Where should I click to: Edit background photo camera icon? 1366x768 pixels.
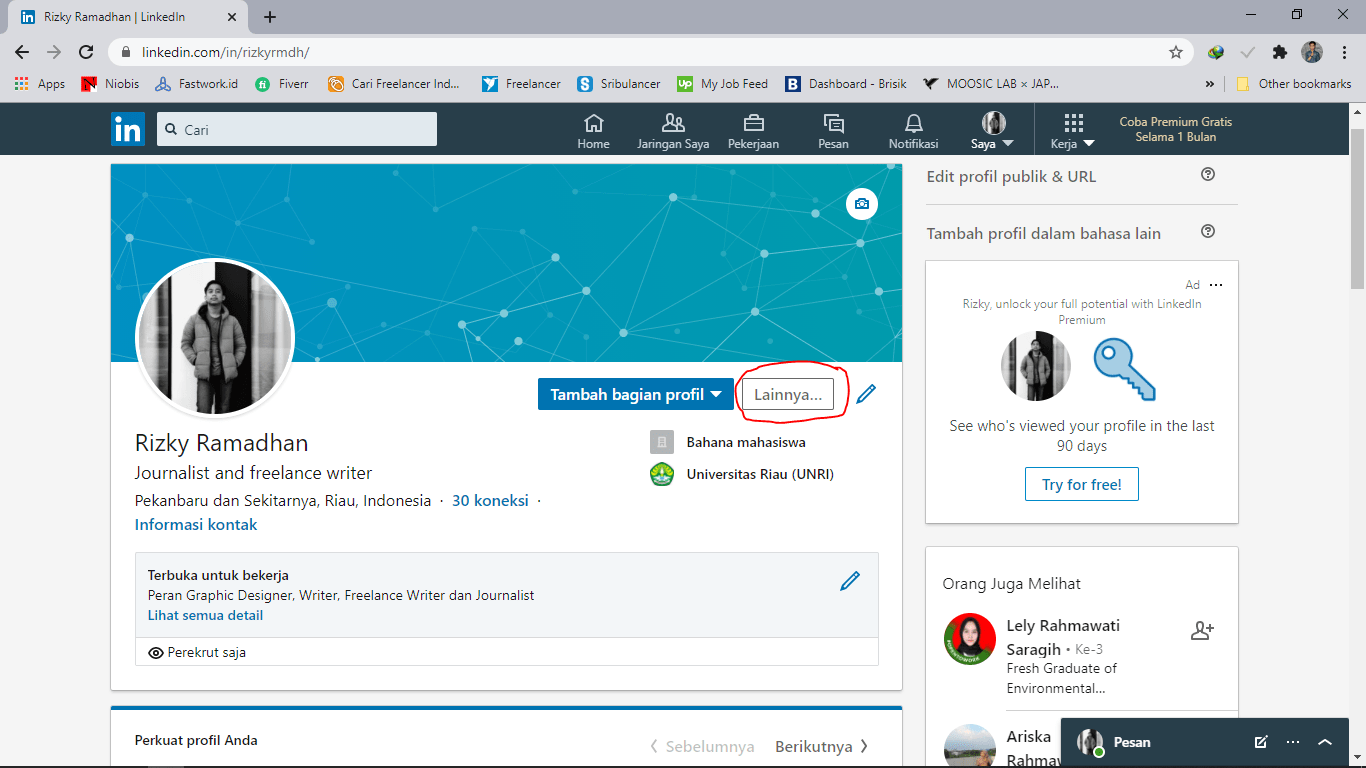[x=861, y=204]
